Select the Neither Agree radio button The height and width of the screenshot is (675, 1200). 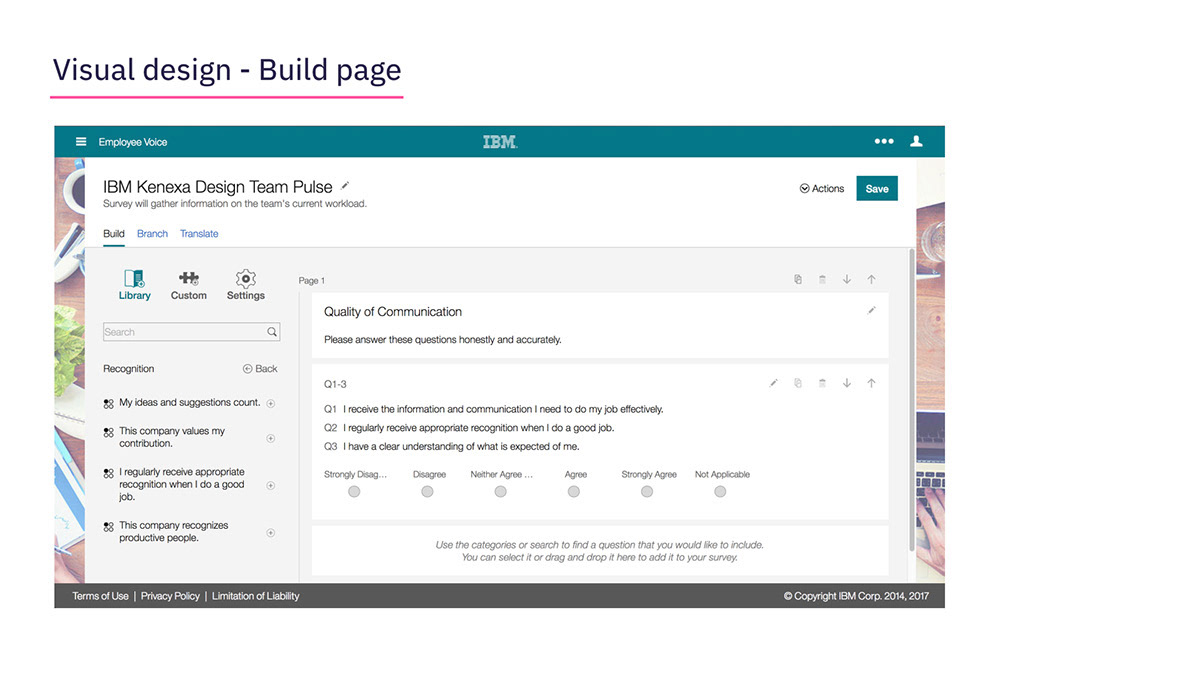[x=500, y=492]
